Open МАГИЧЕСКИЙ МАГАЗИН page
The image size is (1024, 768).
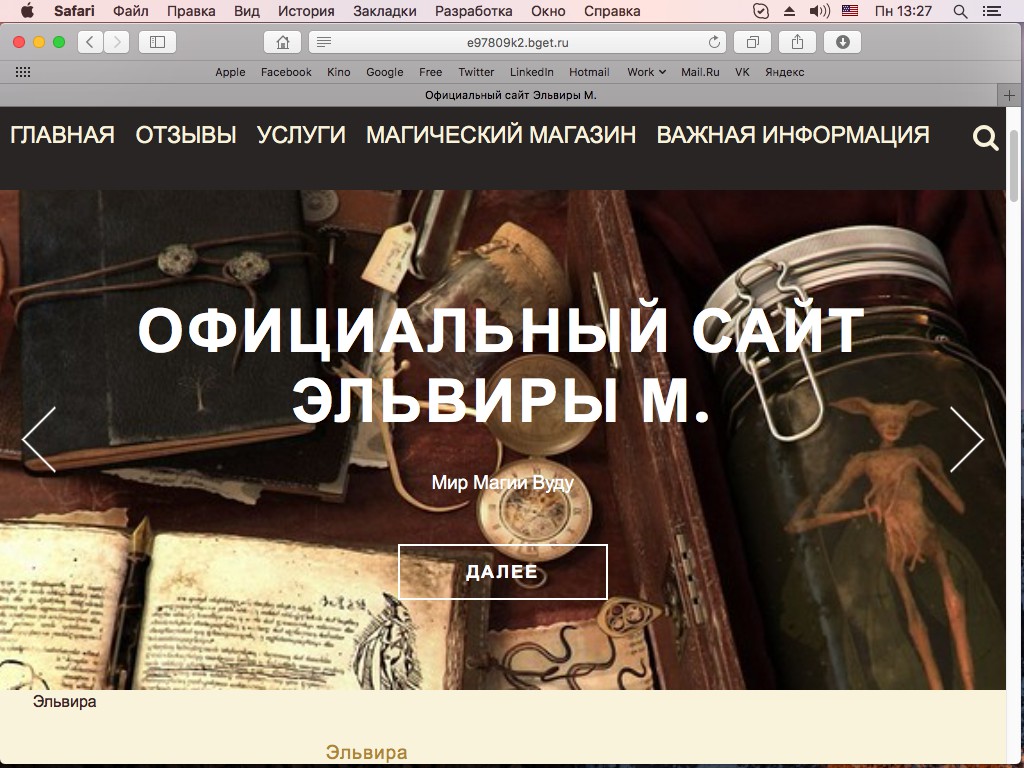click(501, 135)
